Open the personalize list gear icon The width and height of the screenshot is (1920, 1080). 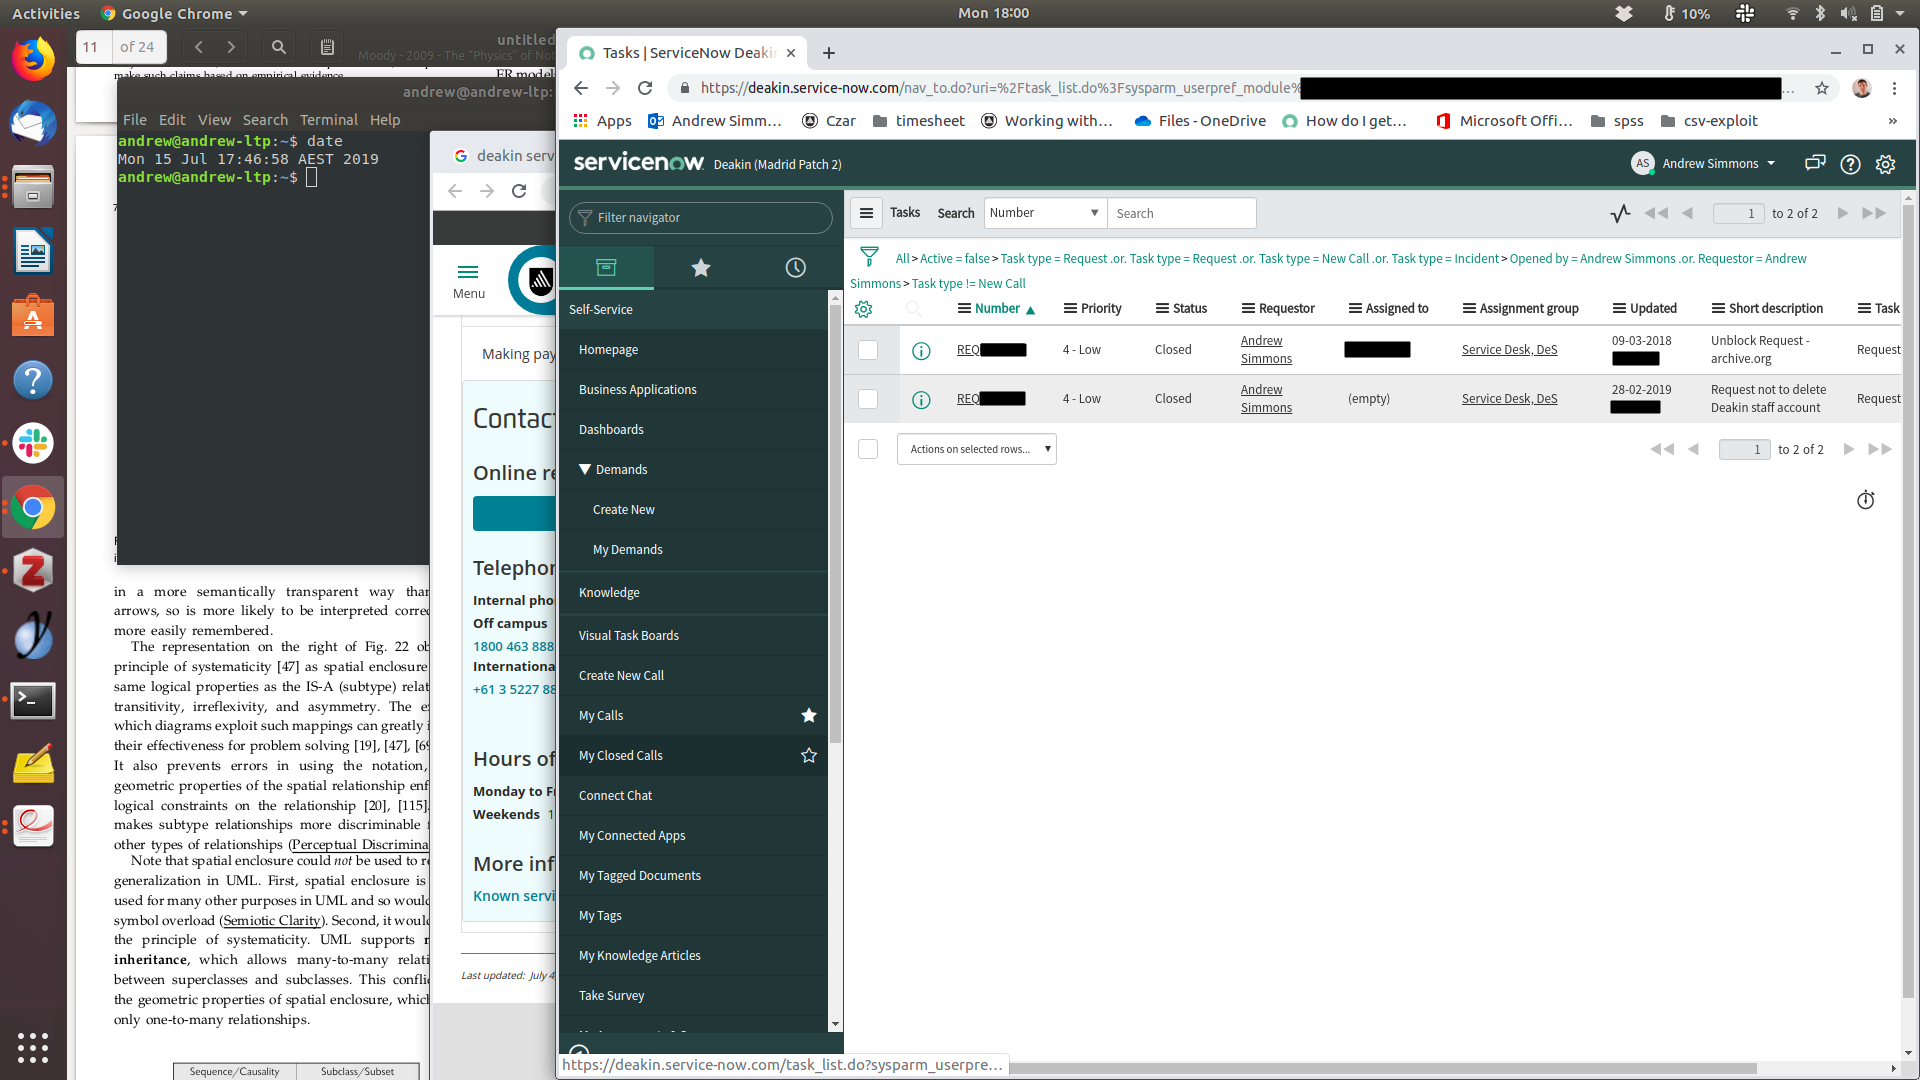point(864,309)
